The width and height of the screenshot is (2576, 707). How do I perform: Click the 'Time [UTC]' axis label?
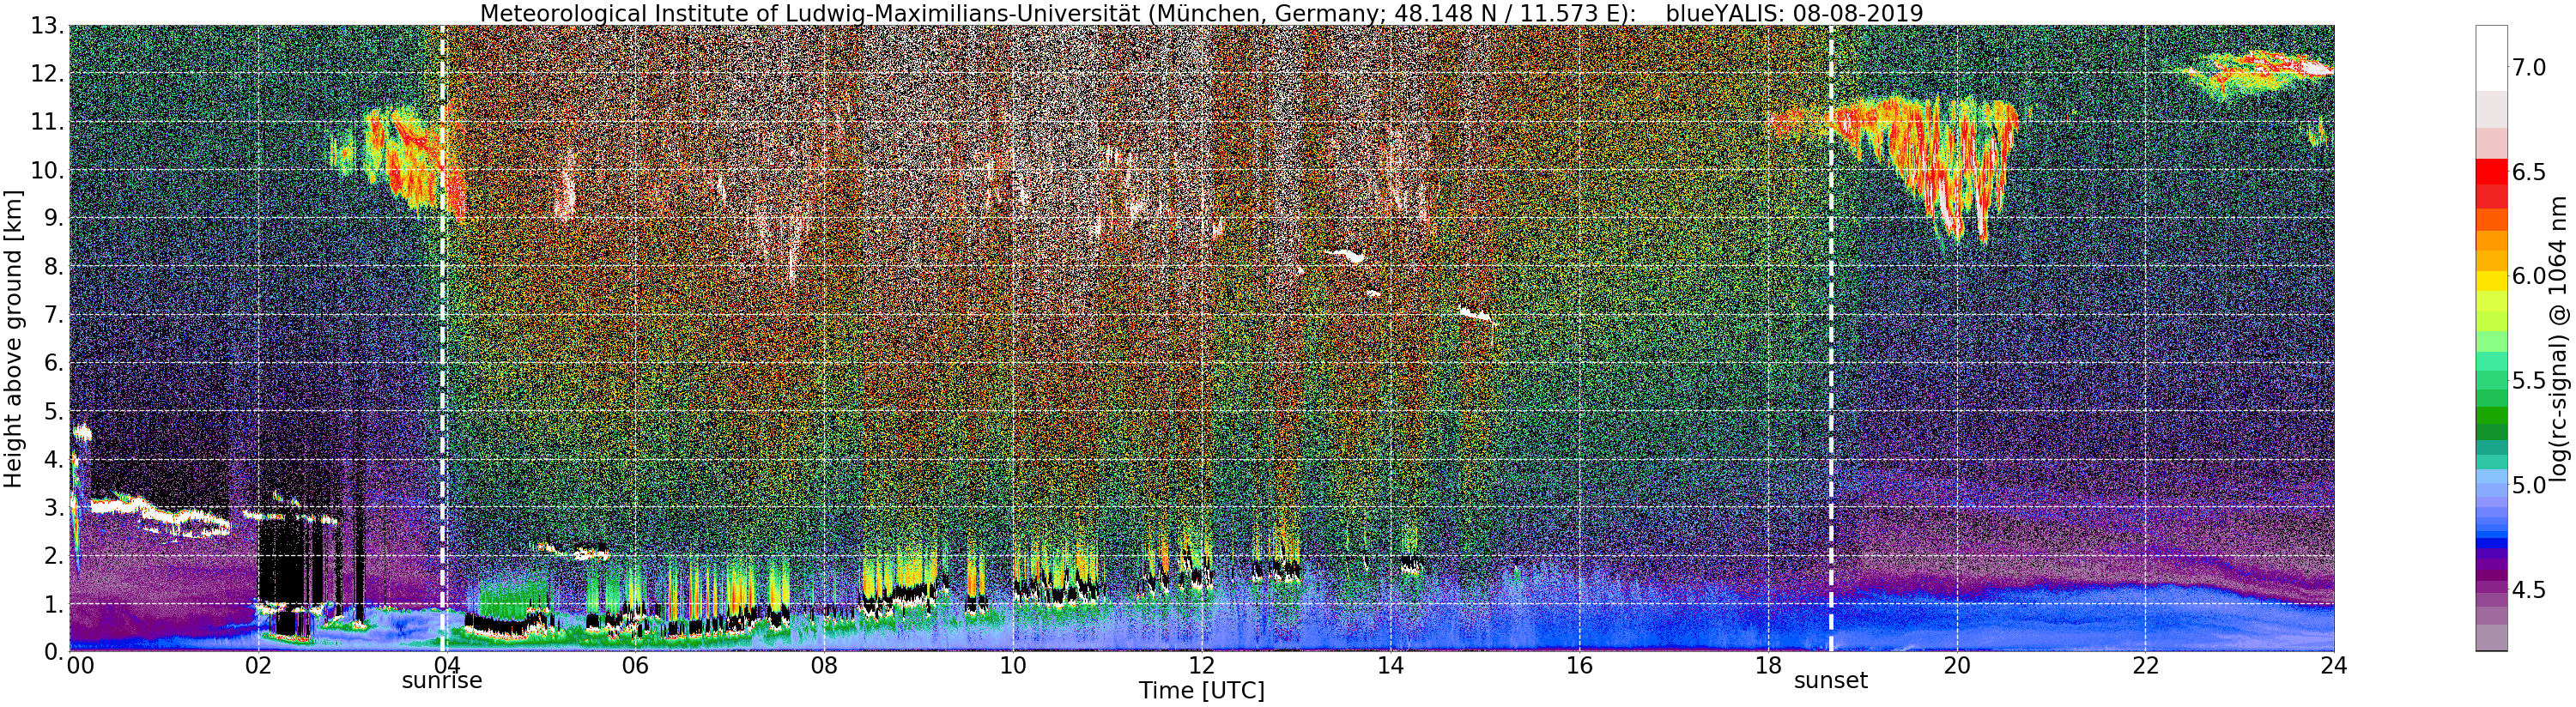(x=1201, y=691)
